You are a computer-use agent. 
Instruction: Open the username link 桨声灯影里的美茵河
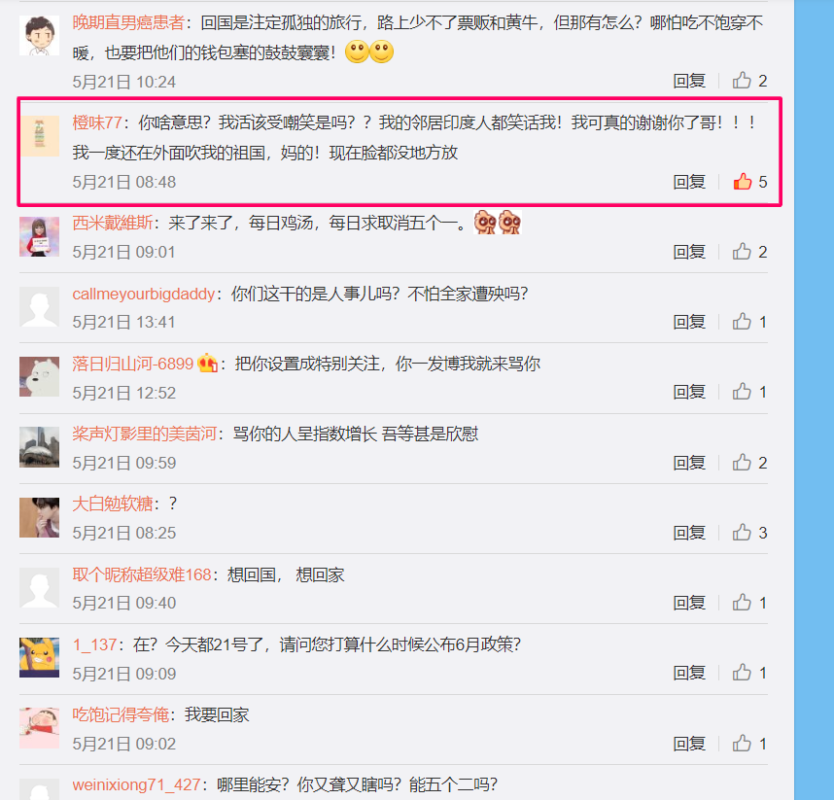[144, 434]
